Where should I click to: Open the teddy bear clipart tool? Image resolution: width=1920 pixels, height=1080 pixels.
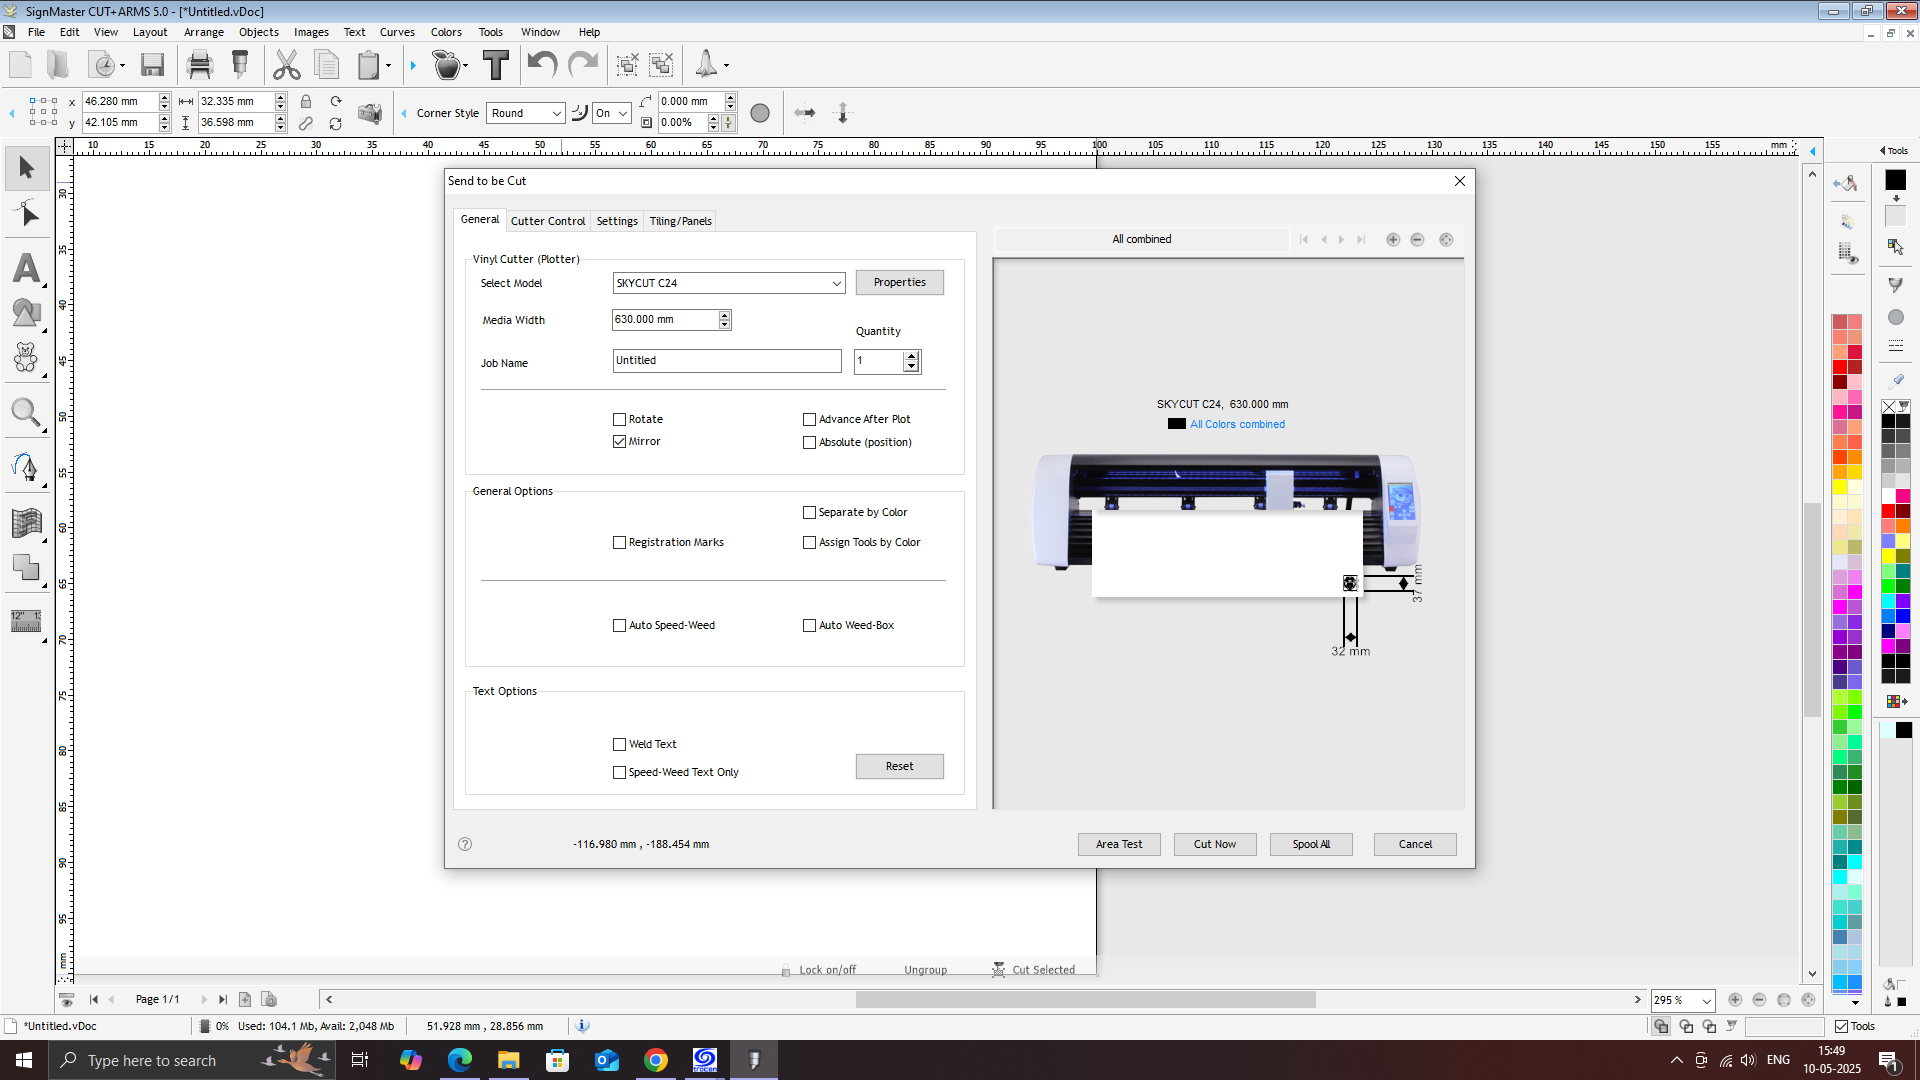[27, 358]
